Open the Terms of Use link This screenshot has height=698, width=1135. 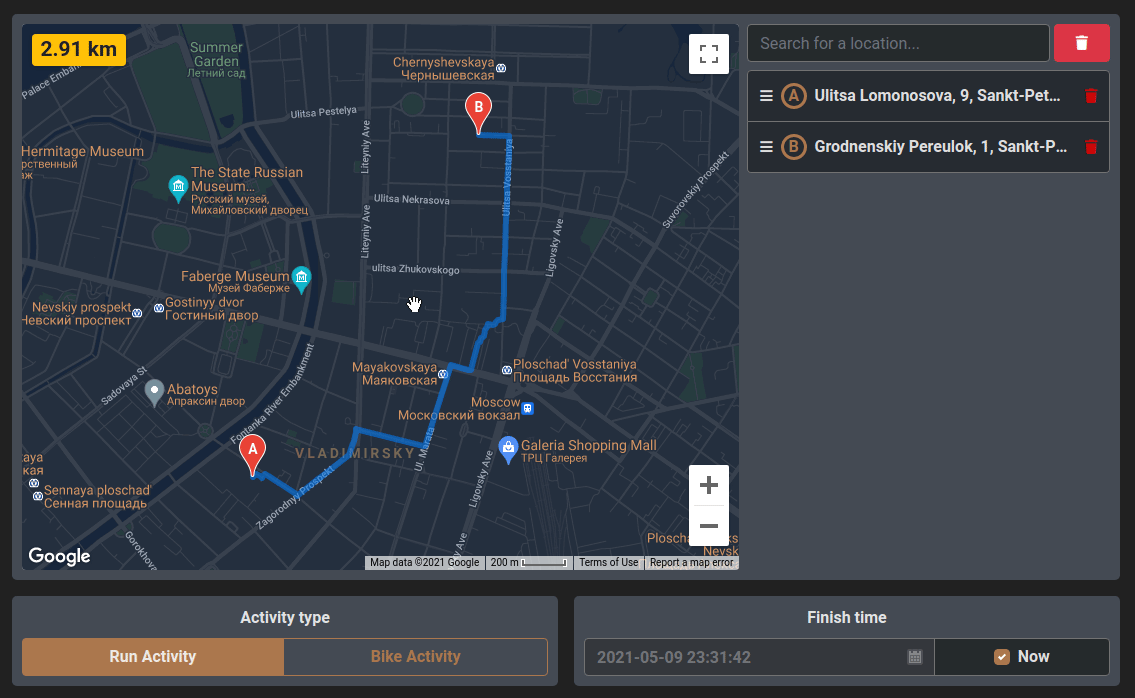coord(609,563)
